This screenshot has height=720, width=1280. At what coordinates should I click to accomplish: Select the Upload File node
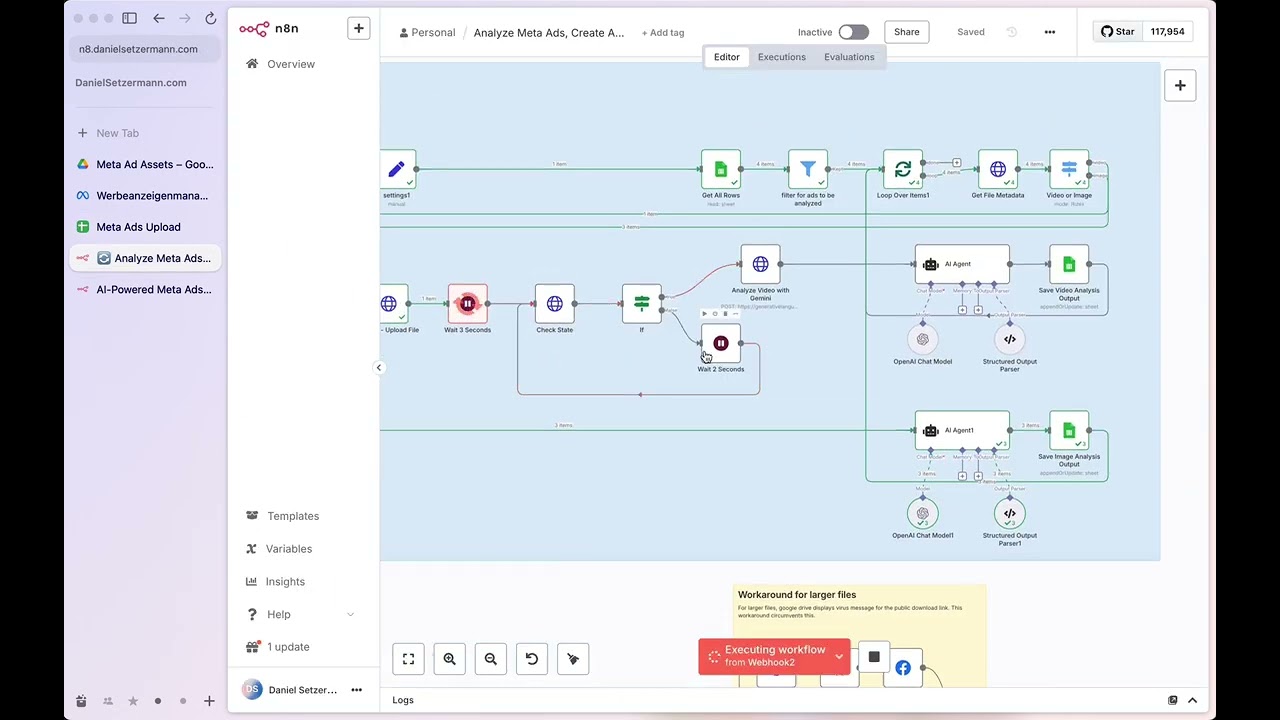[394, 303]
